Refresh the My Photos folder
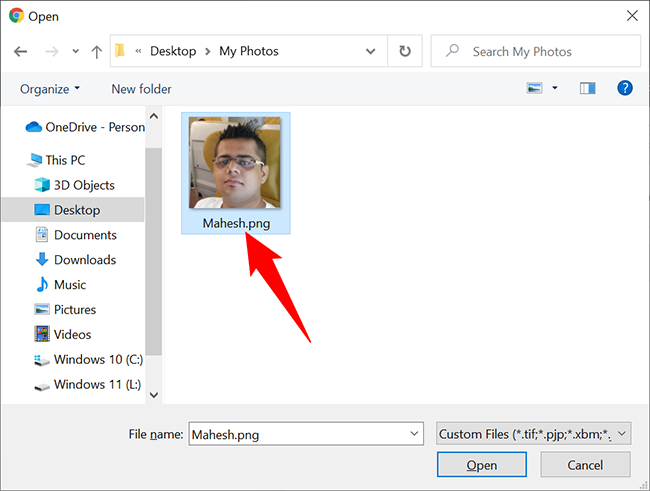This screenshot has height=491, width=650. (x=405, y=51)
